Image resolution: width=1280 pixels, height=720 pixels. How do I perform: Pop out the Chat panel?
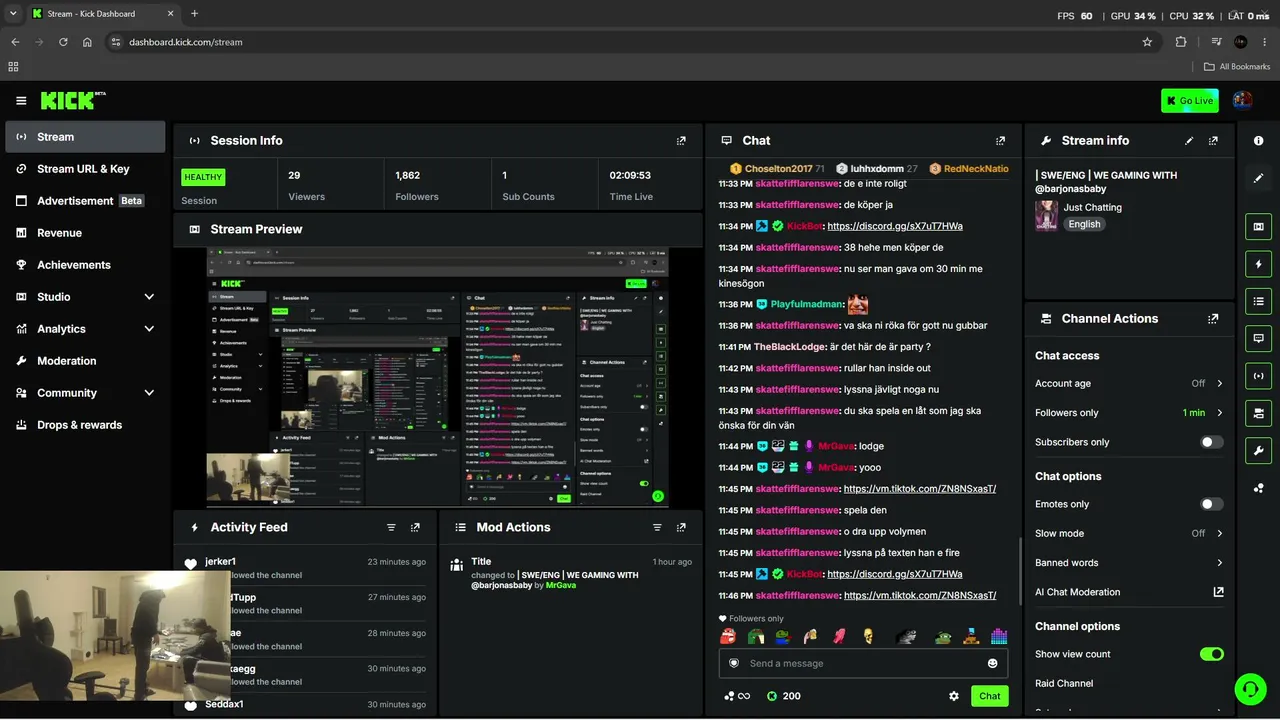pyautogui.click(x=1000, y=141)
